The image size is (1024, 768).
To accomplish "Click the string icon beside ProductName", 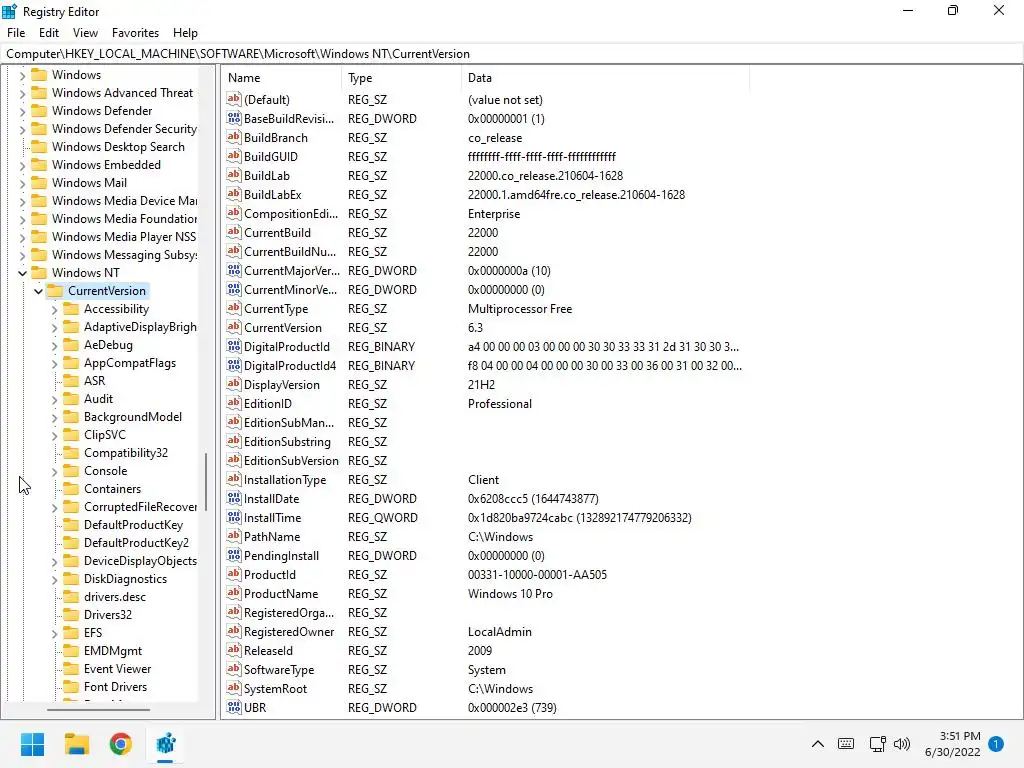I will click(234, 593).
